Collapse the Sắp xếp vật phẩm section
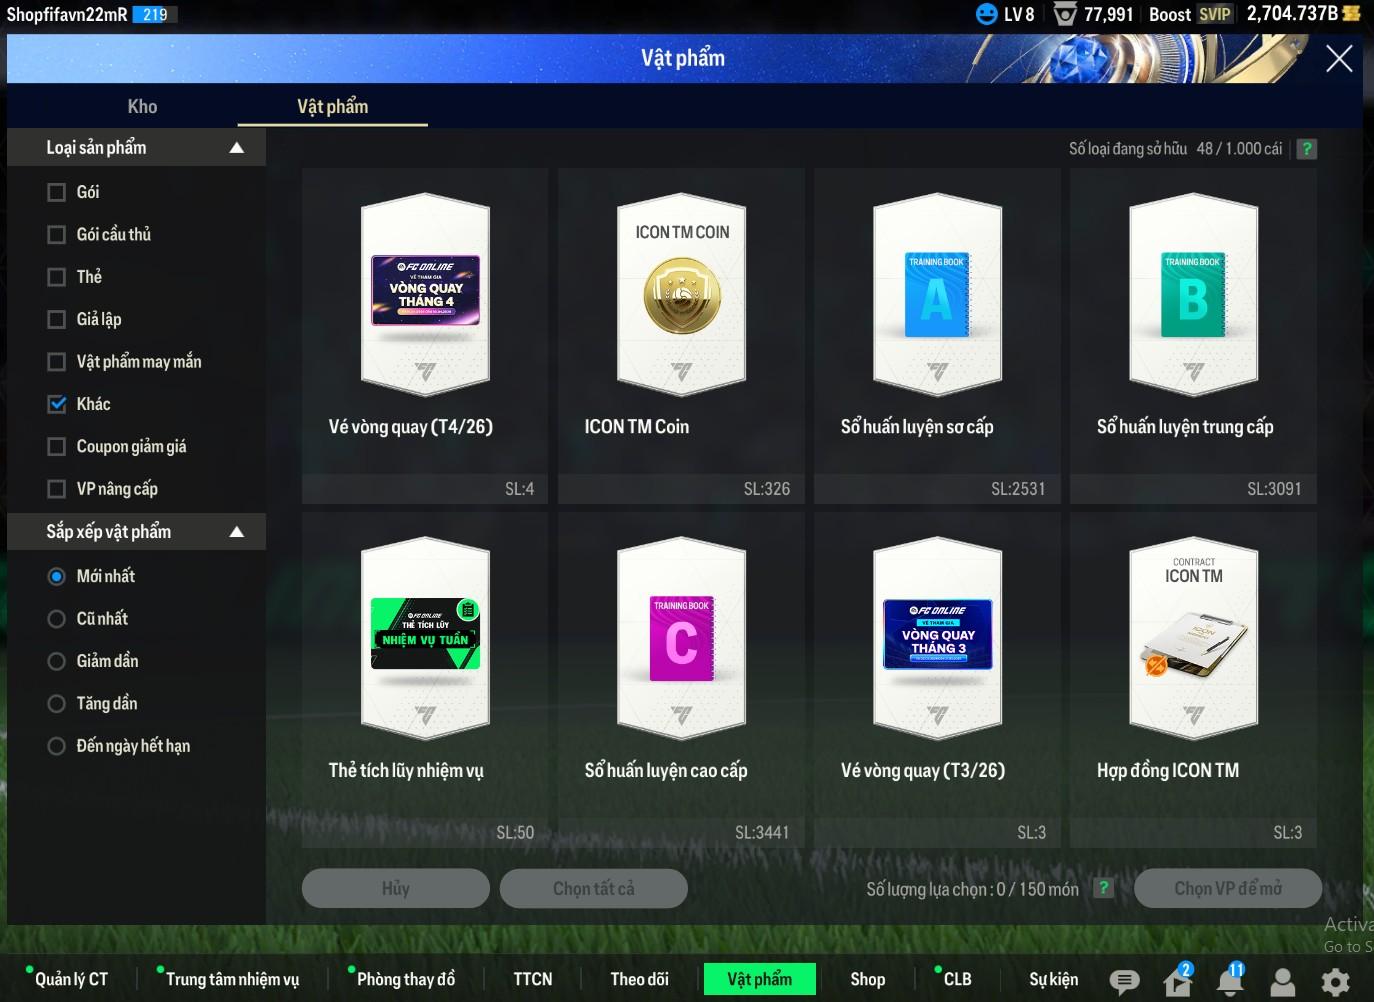 [x=237, y=532]
